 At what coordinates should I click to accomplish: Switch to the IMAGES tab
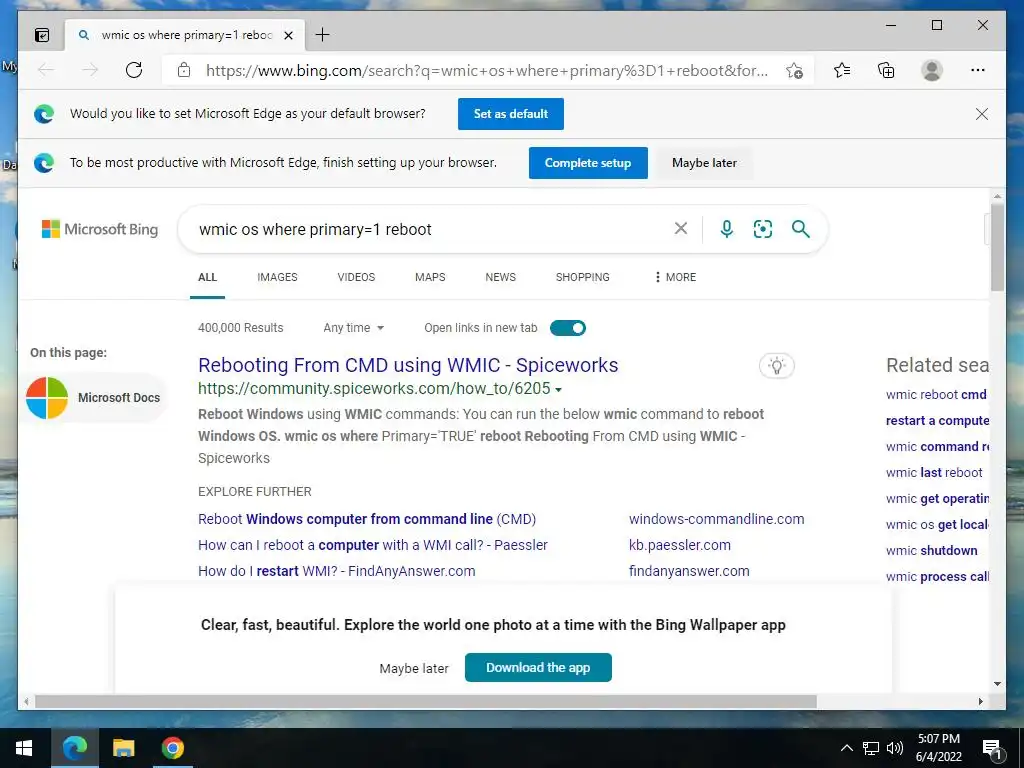click(x=277, y=278)
